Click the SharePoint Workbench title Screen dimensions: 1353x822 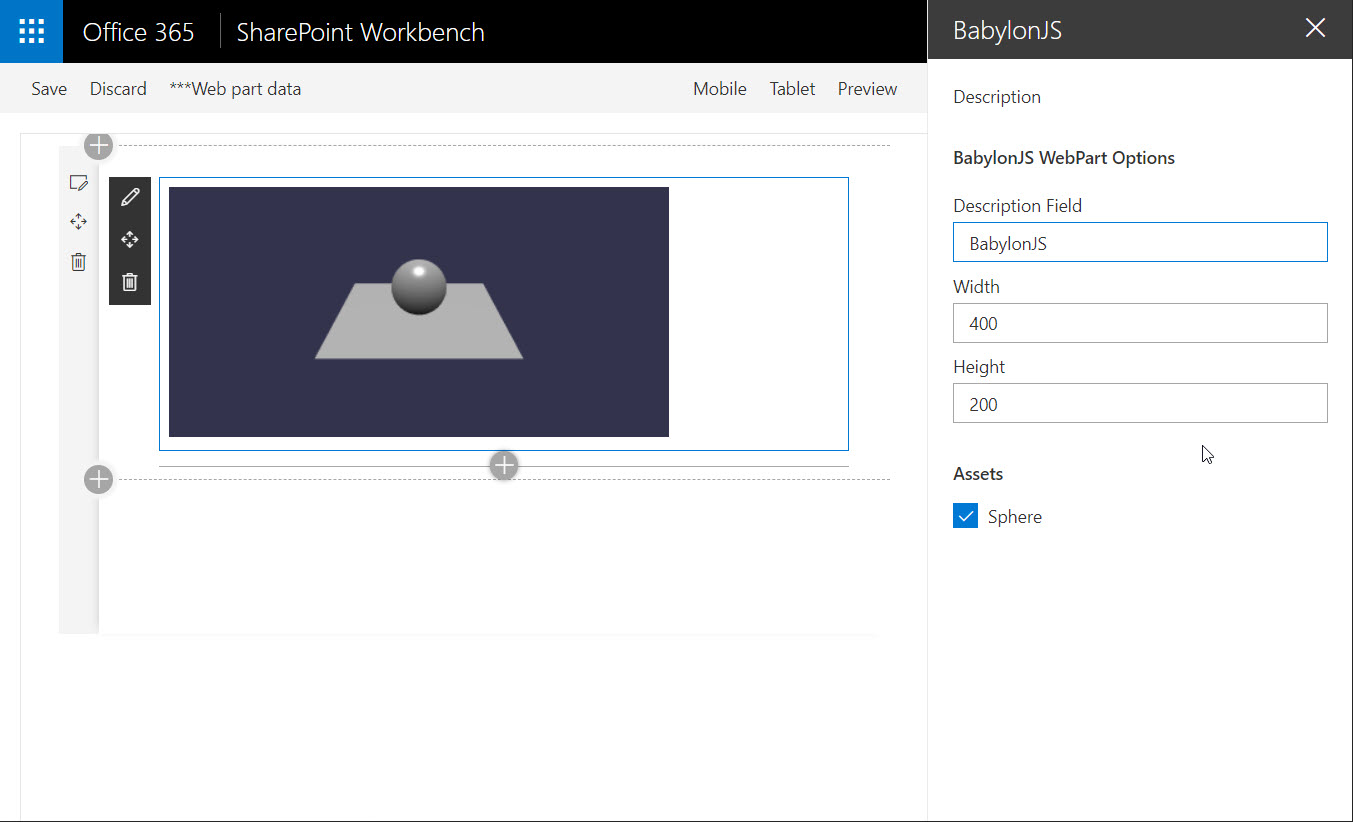[x=360, y=32]
